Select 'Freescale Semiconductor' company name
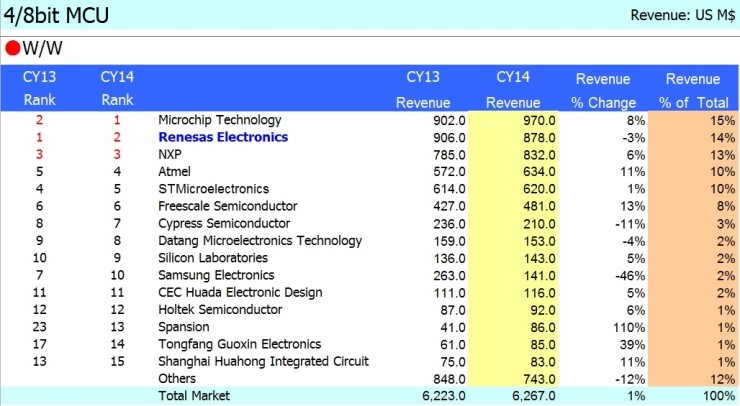The width and height of the screenshot is (740, 406). [227, 206]
